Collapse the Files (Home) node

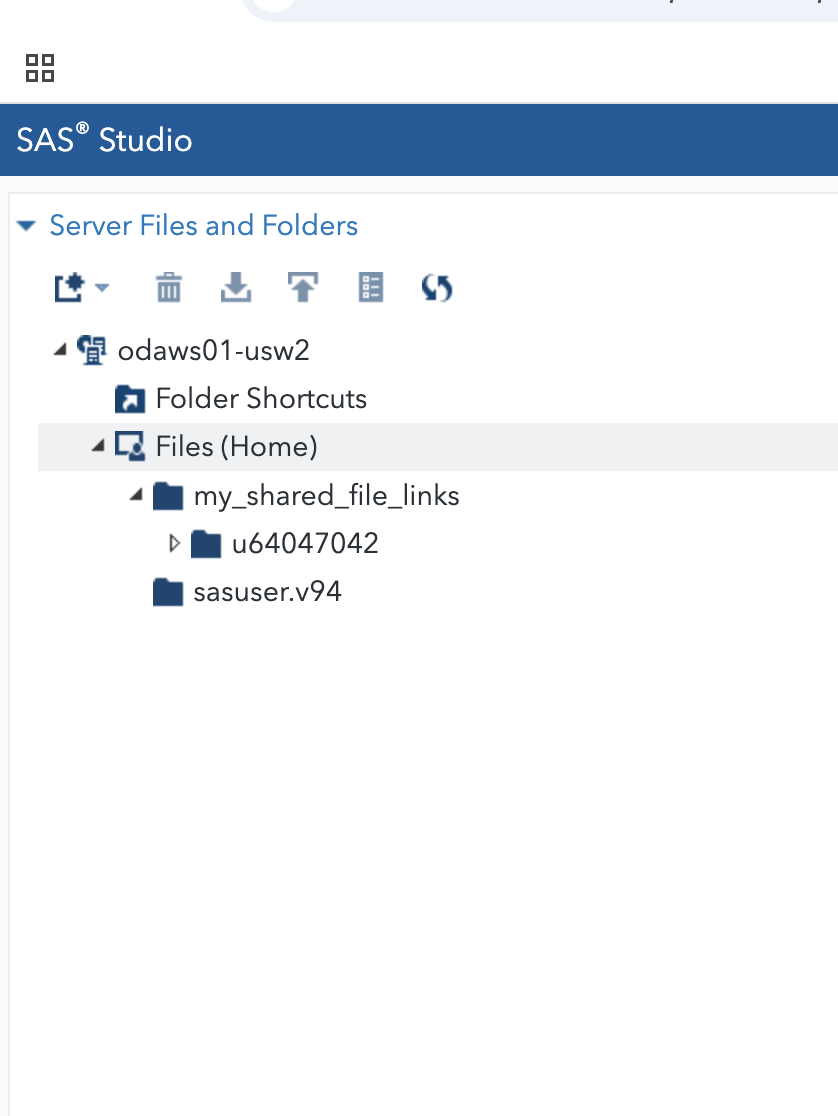coord(98,446)
